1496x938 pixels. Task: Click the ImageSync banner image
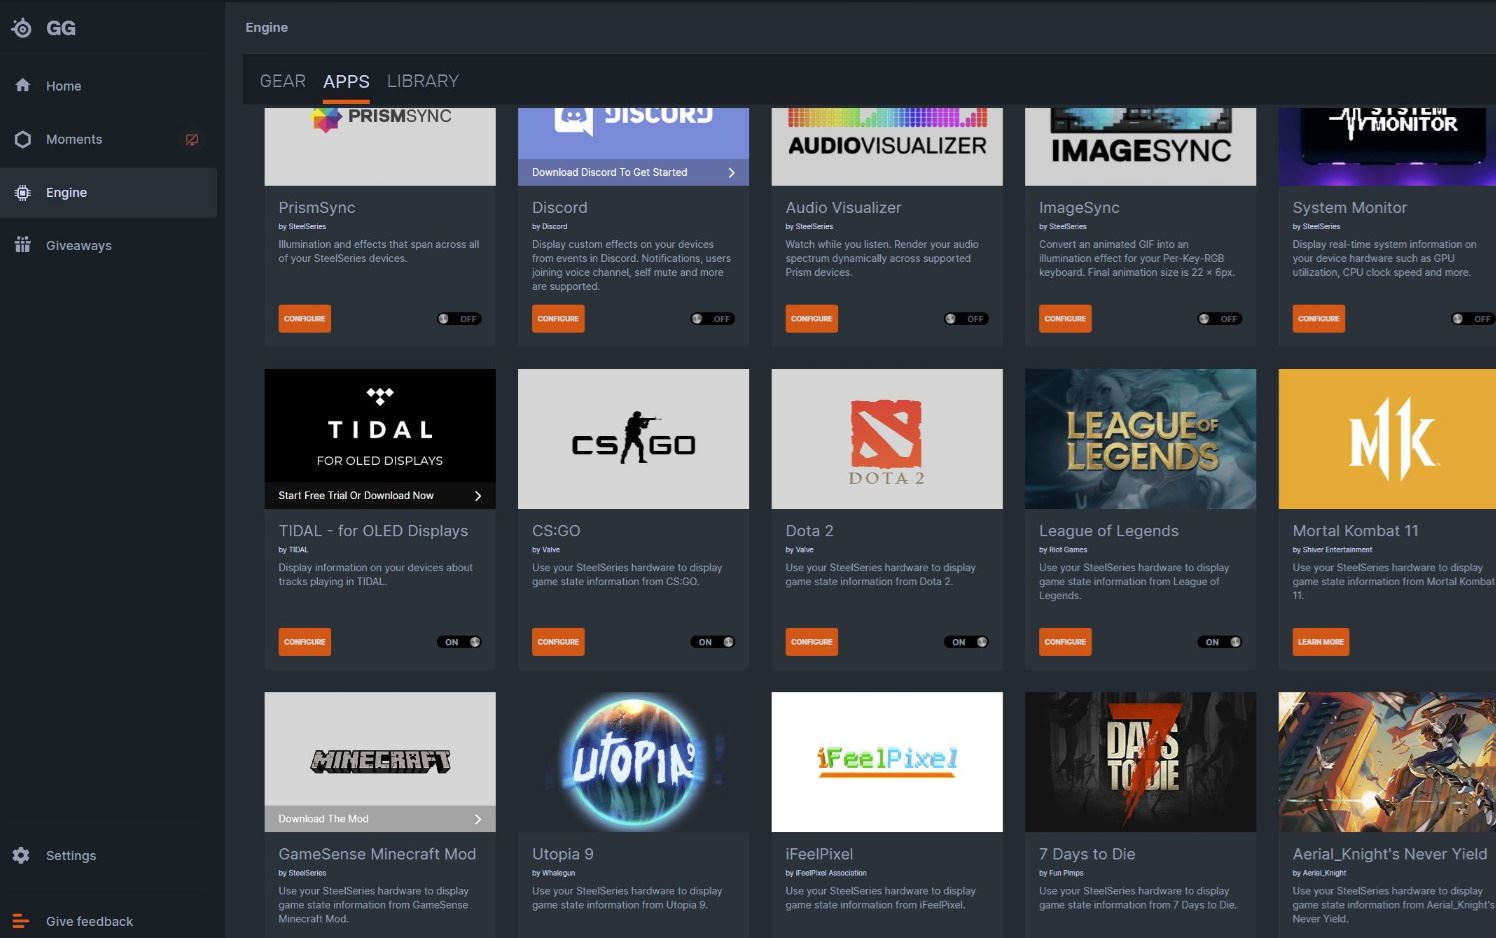click(1140, 145)
